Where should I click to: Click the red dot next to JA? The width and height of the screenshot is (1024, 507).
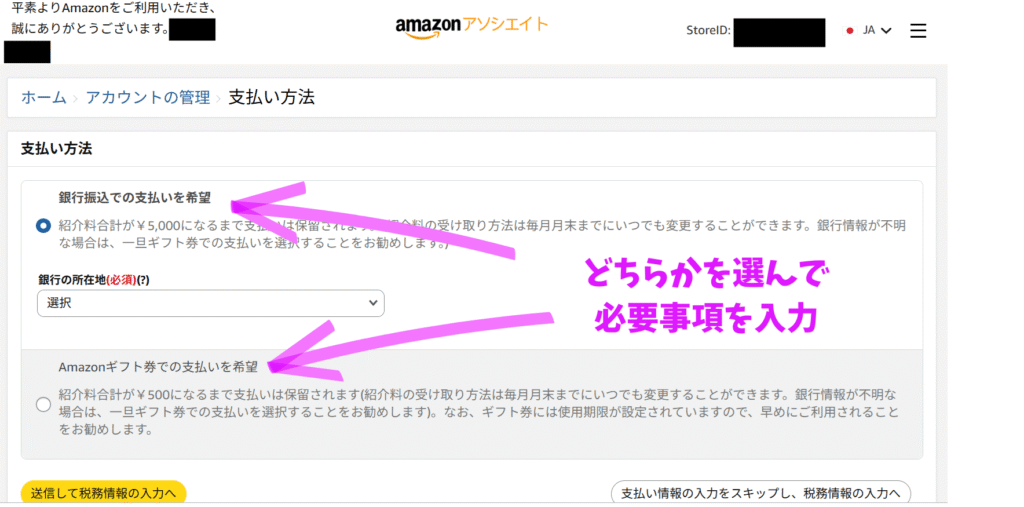pyautogui.click(x=850, y=31)
